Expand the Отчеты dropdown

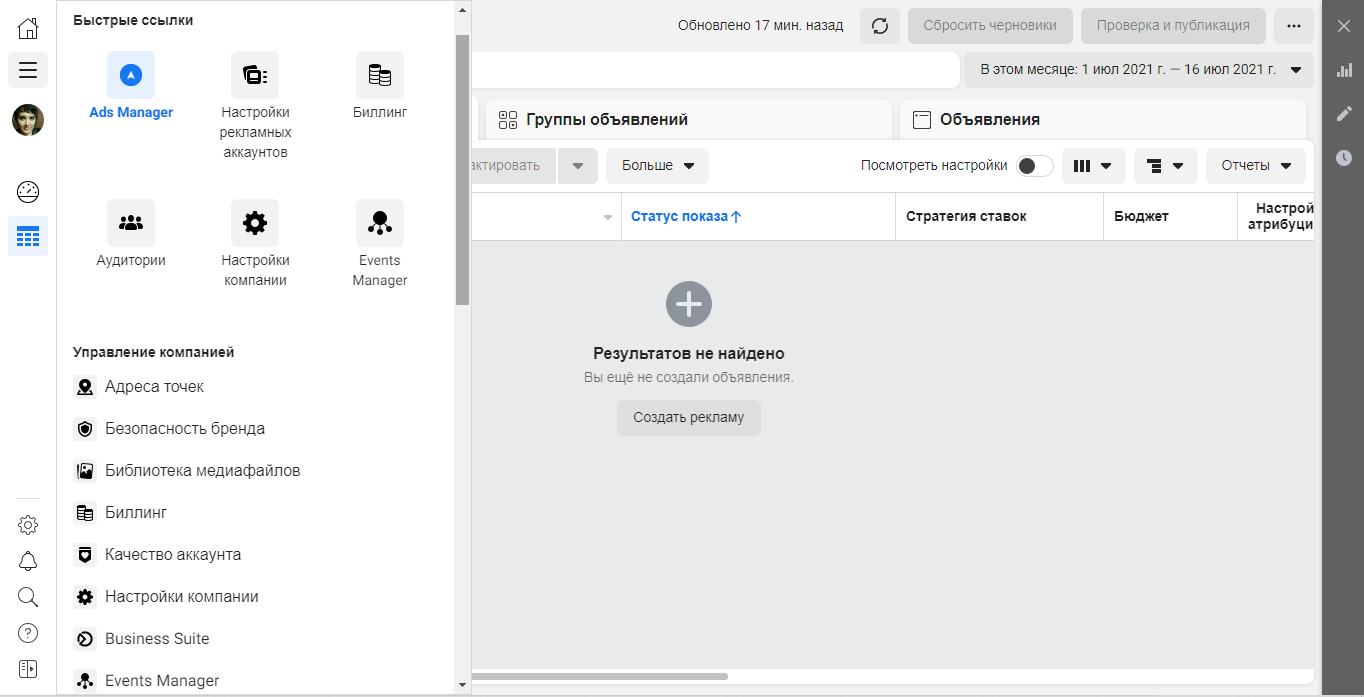click(x=1256, y=166)
